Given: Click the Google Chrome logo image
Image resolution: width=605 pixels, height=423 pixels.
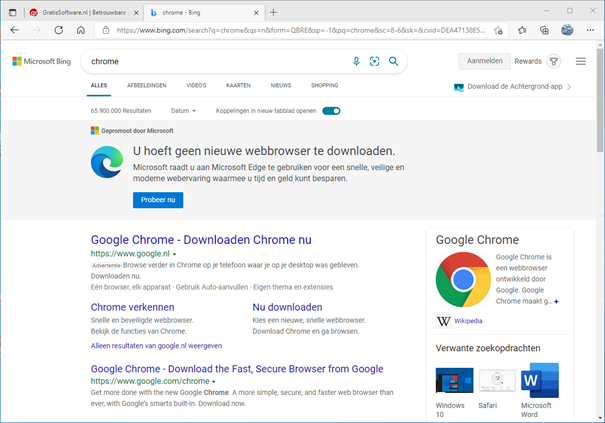Looking at the screenshot, I should 463,279.
